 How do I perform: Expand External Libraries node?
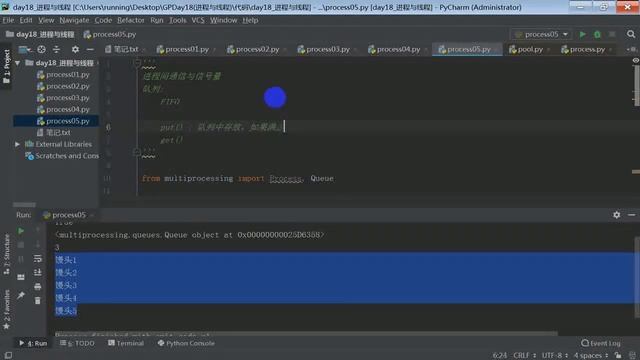pyautogui.click(x=18, y=144)
